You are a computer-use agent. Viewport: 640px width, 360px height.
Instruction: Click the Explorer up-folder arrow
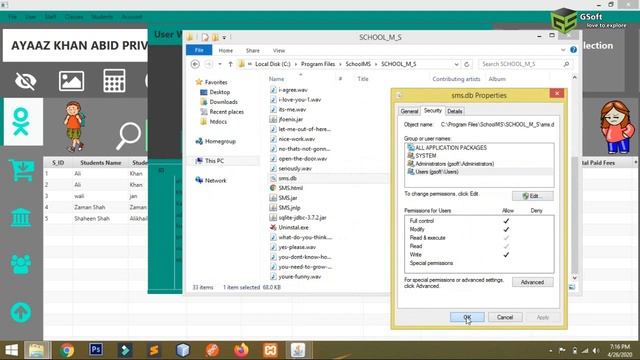[230, 64]
